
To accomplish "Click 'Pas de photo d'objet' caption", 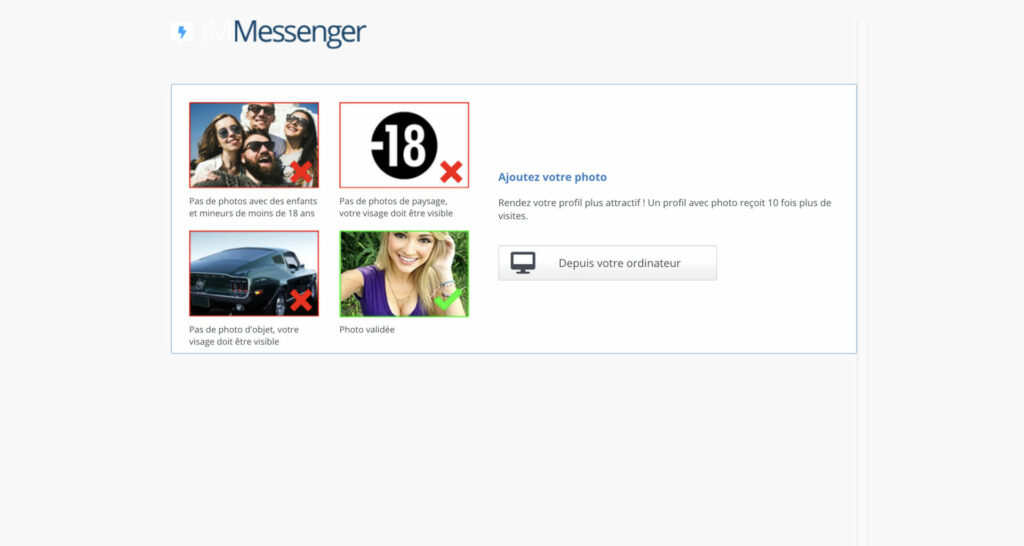I will (244, 336).
